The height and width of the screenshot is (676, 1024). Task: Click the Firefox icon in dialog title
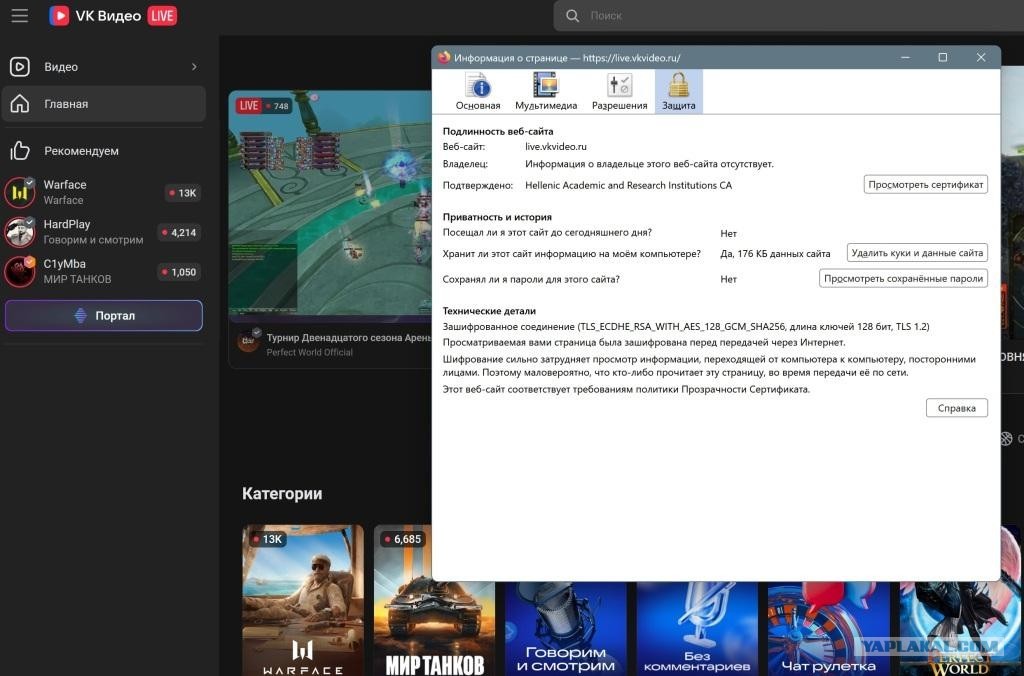[444, 57]
